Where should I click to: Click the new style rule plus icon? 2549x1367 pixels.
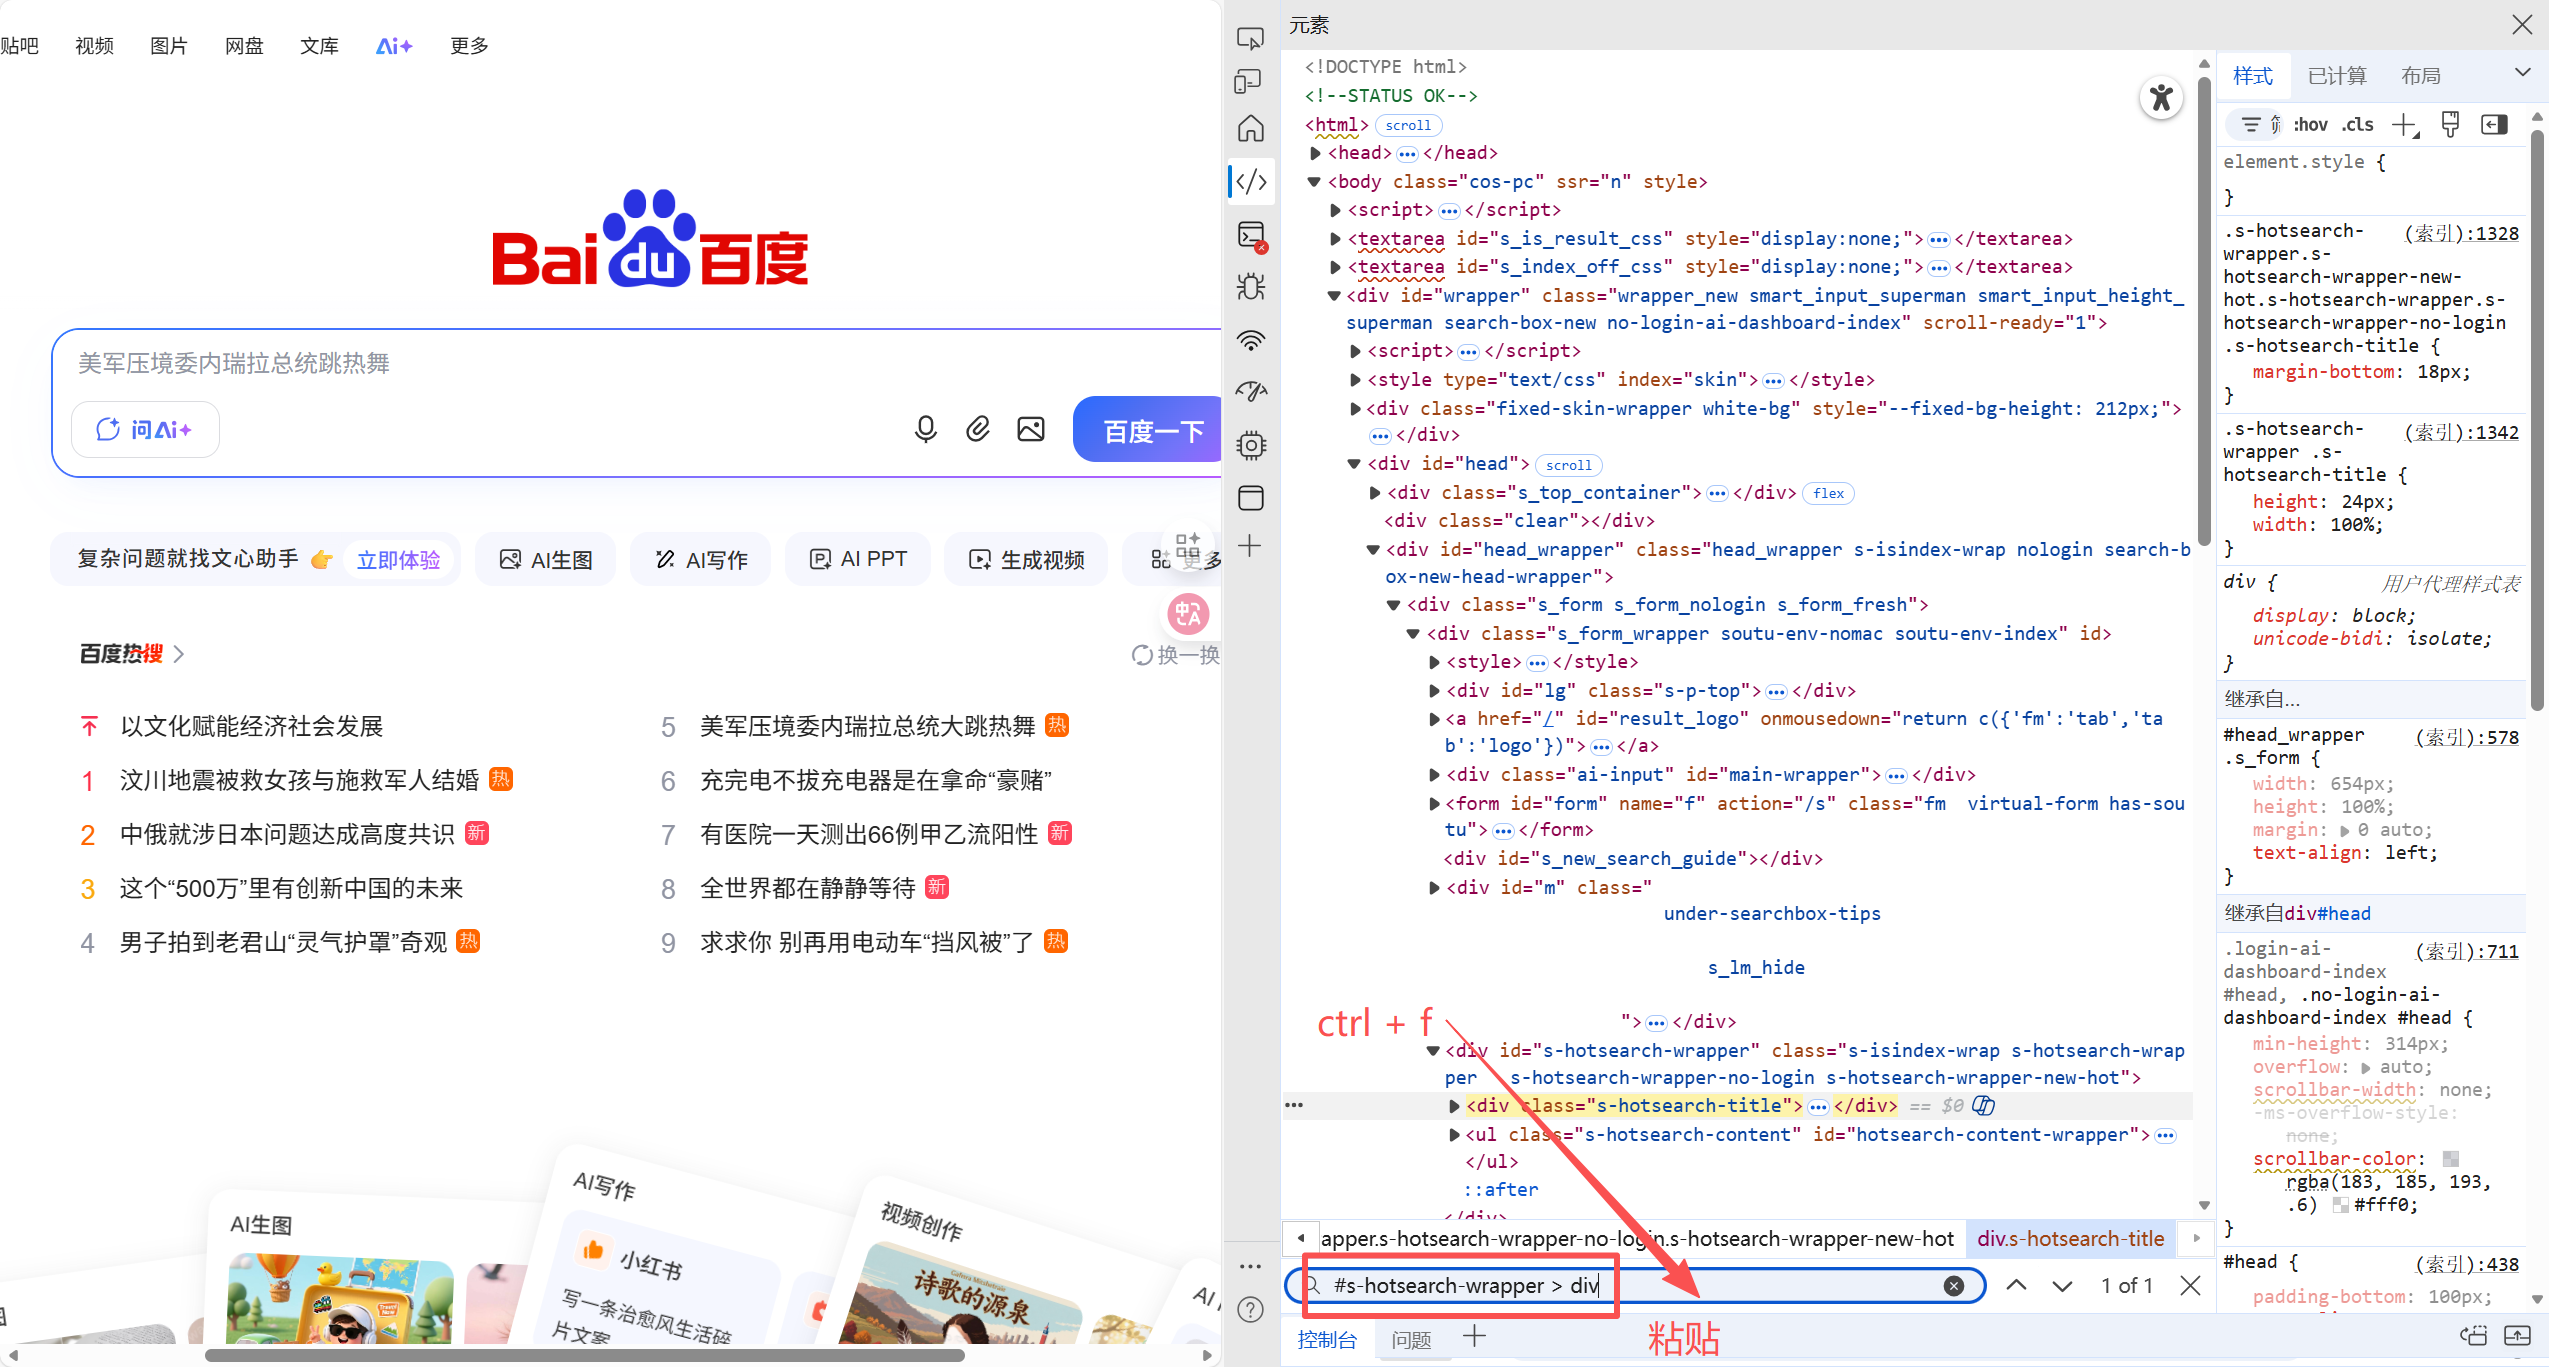tap(2403, 125)
